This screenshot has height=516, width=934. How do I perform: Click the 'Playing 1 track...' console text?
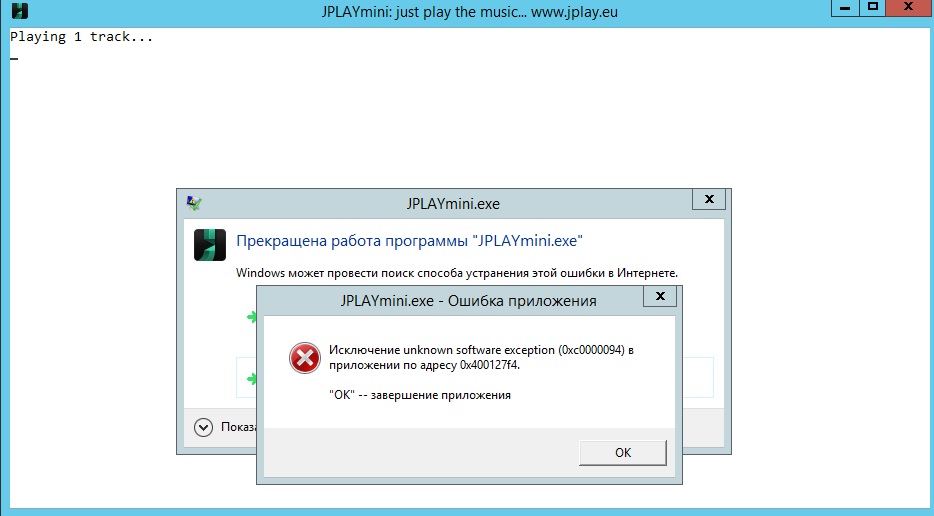[x=81, y=37]
